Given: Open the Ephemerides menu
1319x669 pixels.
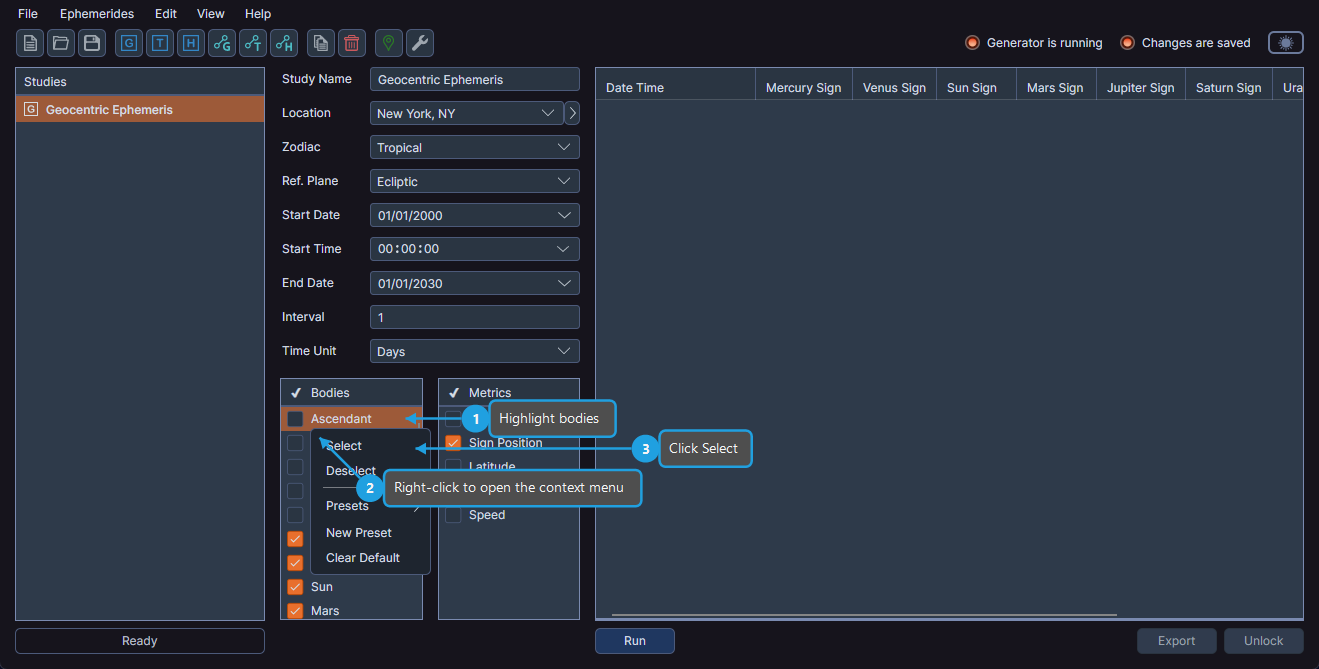Looking at the screenshot, I should click(96, 13).
